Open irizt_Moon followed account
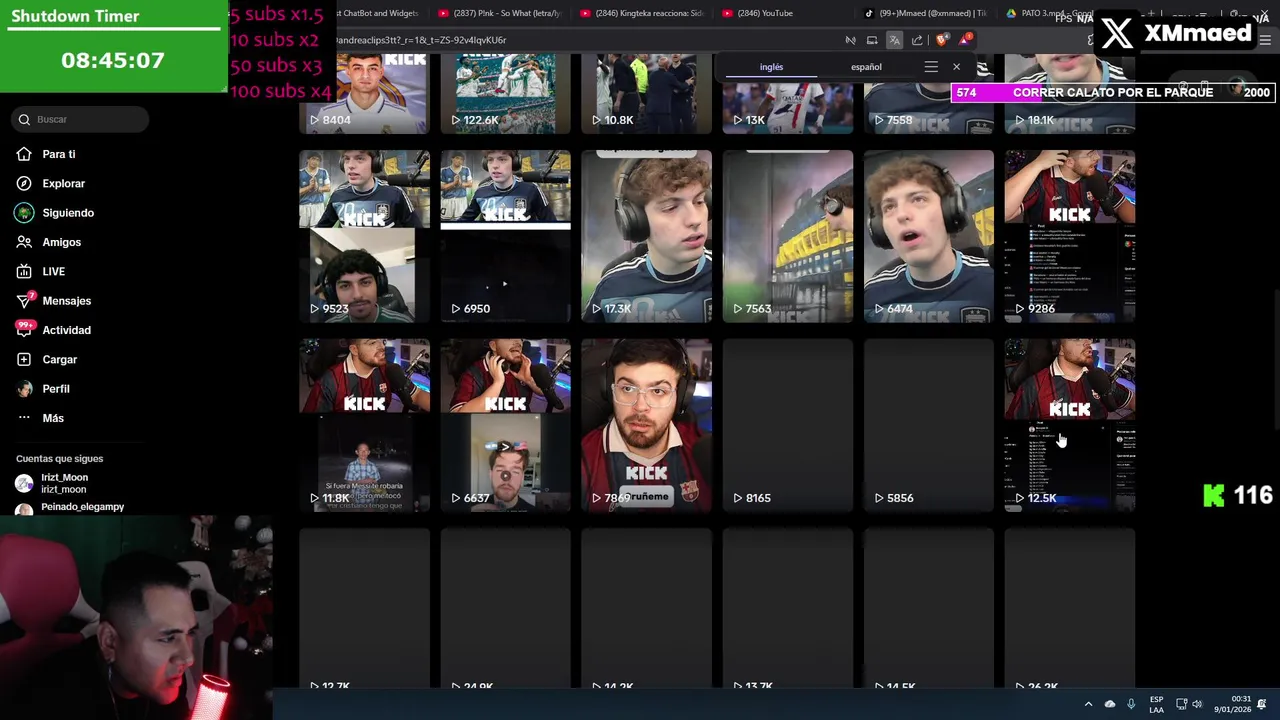 point(64,483)
